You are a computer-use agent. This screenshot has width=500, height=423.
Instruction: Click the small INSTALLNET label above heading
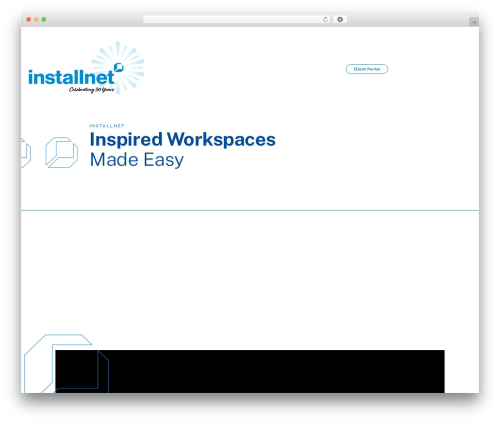point(107,126)
